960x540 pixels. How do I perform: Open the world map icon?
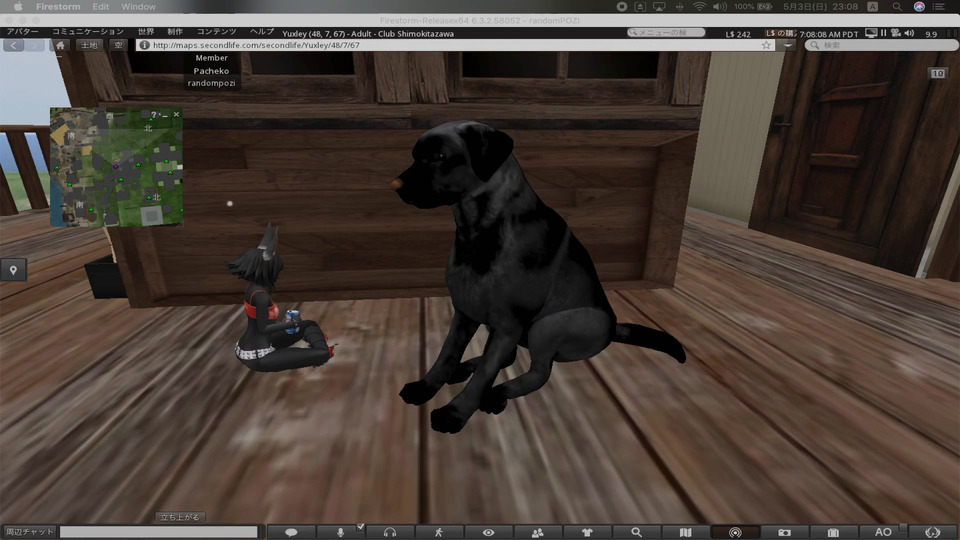coord(686,532)
